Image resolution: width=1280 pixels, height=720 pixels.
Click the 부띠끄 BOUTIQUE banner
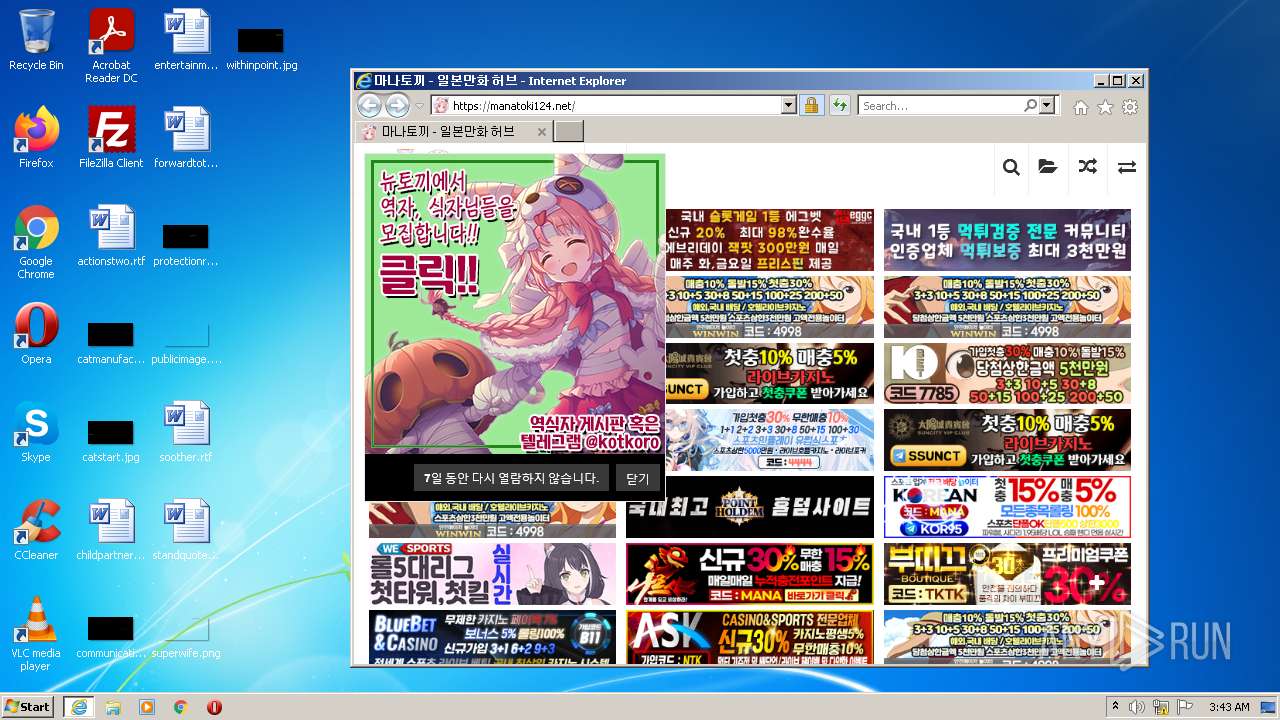pos(1007,573)
